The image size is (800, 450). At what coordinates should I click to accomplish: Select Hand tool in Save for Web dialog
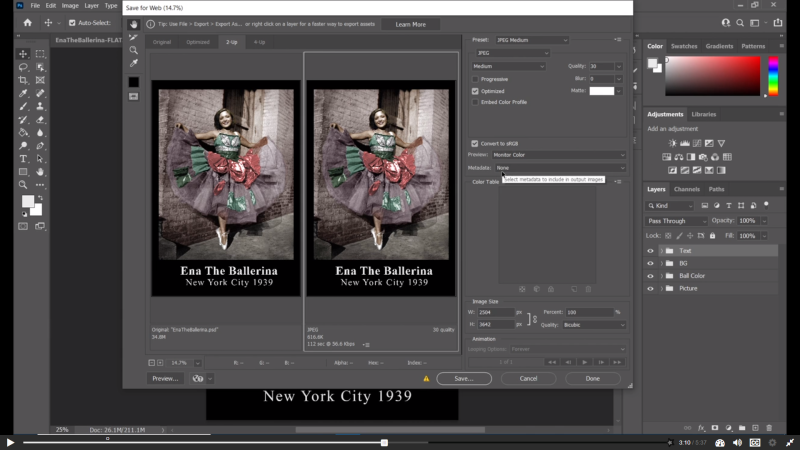coord(134,24)
